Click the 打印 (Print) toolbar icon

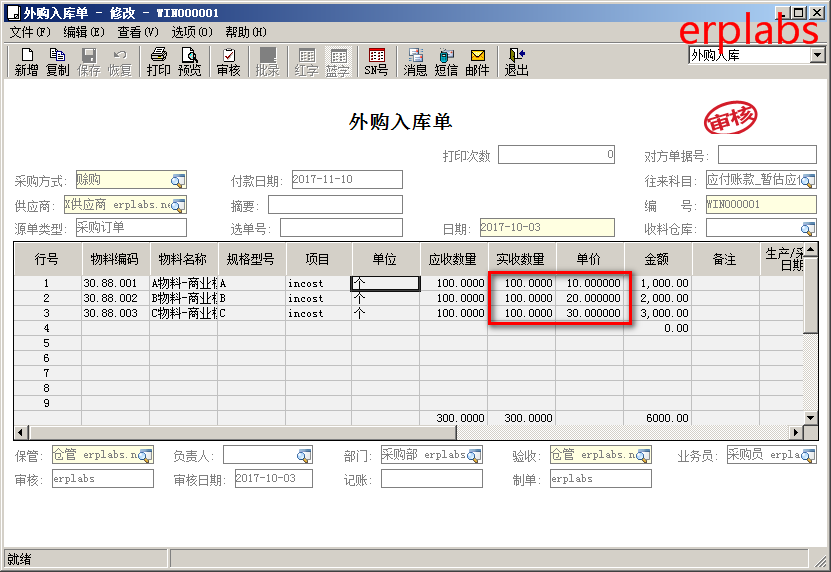pyautogui.click(x=158, y=61)
